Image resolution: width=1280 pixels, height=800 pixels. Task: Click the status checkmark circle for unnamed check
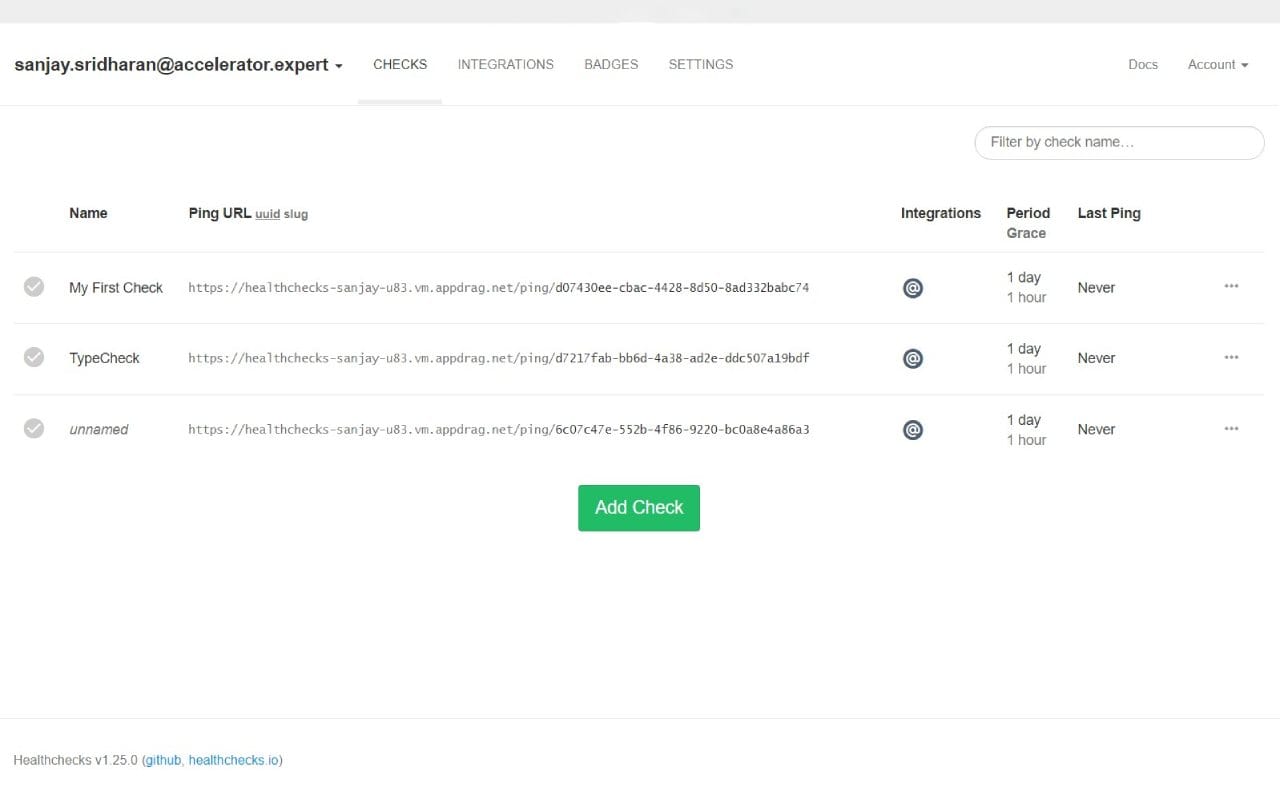(33, 428)
